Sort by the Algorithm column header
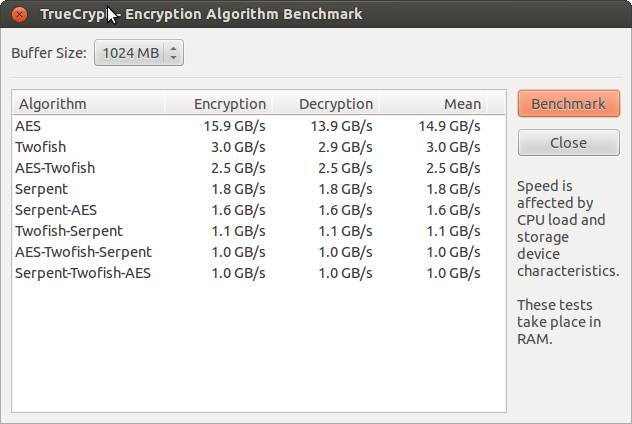The width and height of the screenshot is (632, 424). coord(89,104)
